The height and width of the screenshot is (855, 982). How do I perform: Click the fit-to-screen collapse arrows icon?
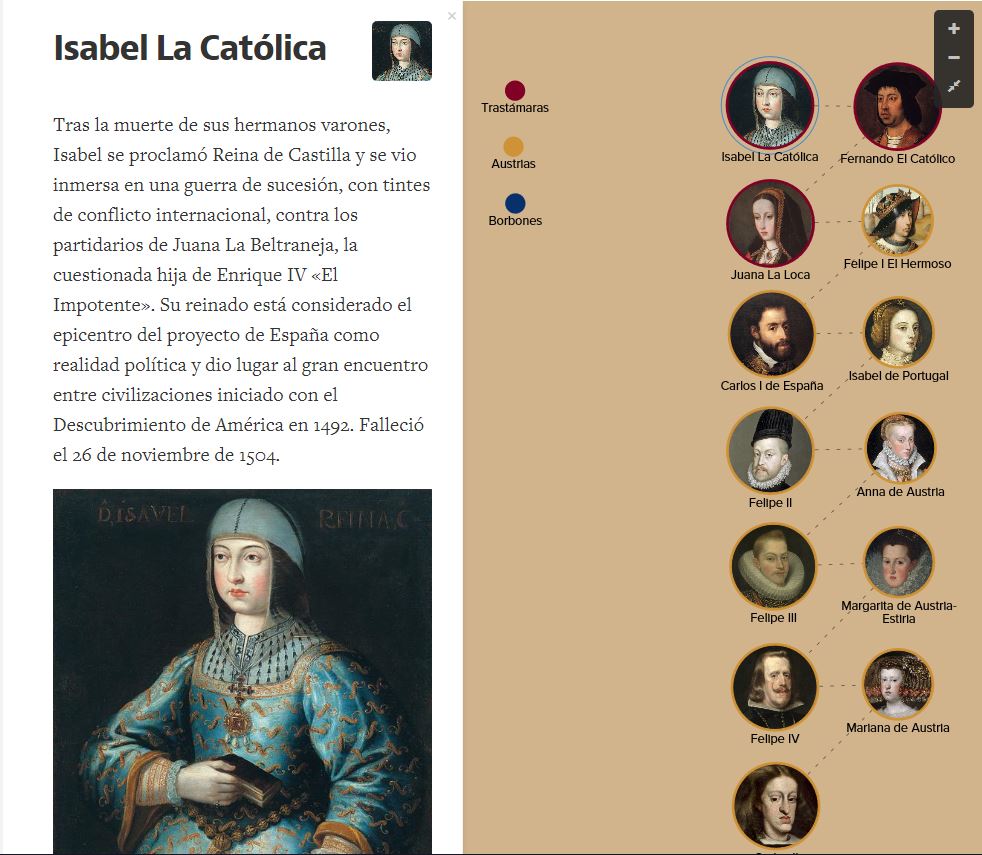coord(953,86)
